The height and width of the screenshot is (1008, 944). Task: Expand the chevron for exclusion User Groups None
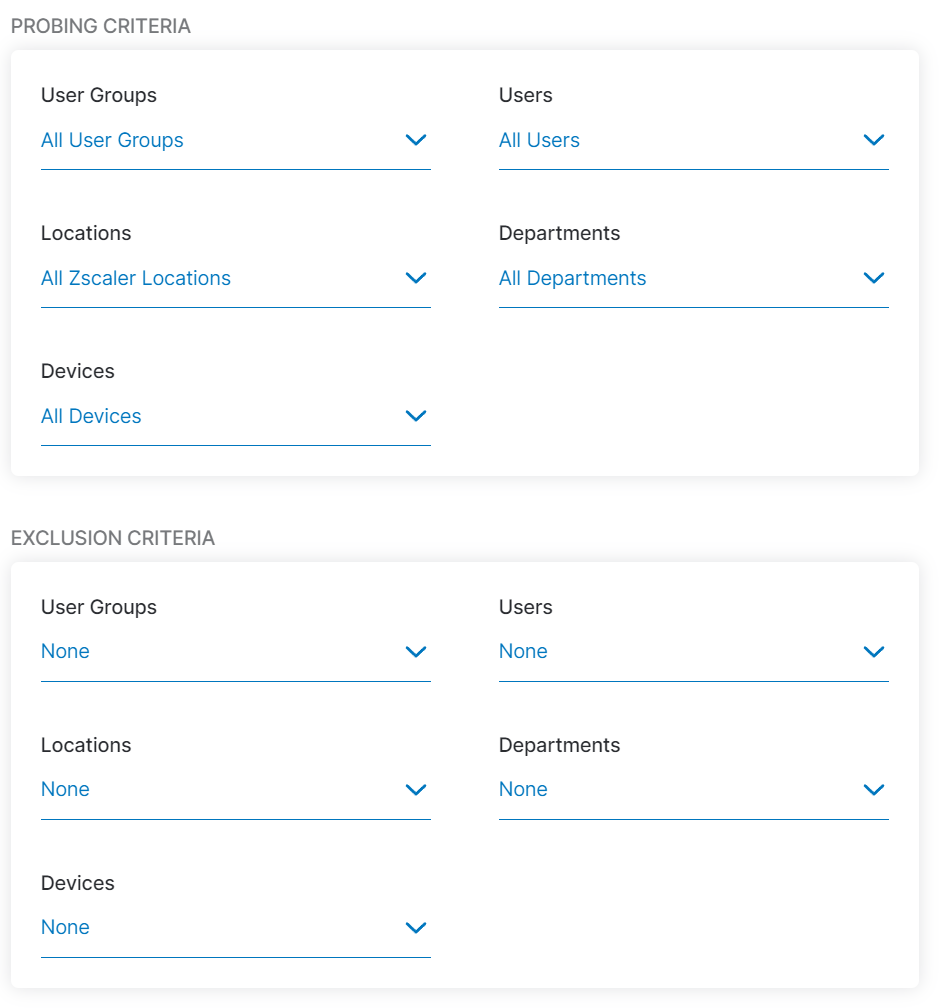[416, 651]
